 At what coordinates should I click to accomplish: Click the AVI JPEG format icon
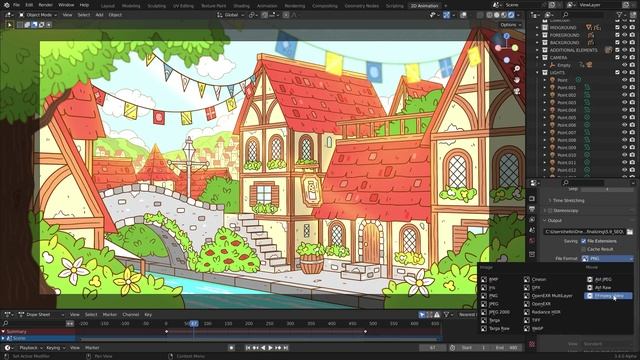coord(589,280)
